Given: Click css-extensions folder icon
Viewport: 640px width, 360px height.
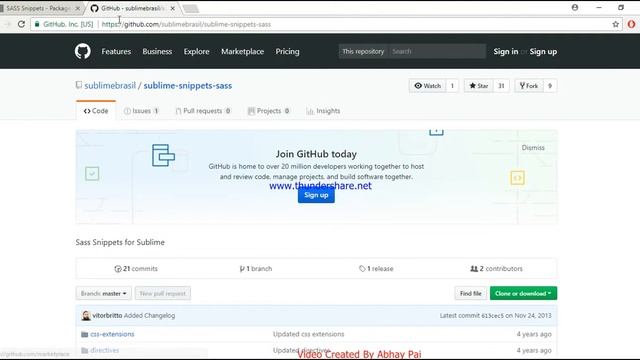Looking at the screenshot, I should click(x=84, y=334).
